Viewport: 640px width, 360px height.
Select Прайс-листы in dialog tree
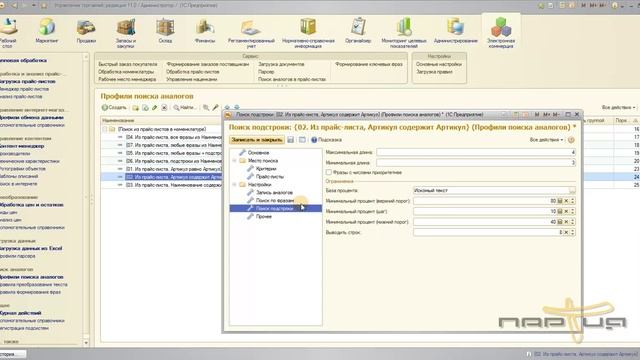270,177
